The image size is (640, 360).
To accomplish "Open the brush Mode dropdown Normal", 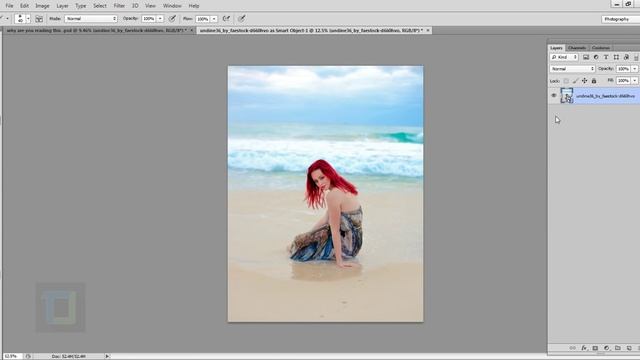I will tap(91, 19).
